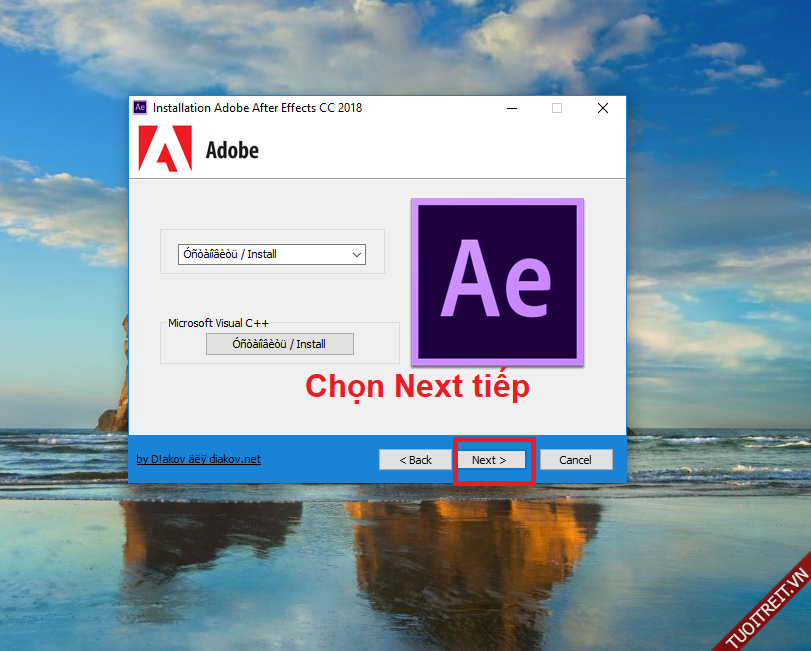Screen dimensions: 811x651
Task: Cancel the After Effects installation
Action: coord(576,460)
